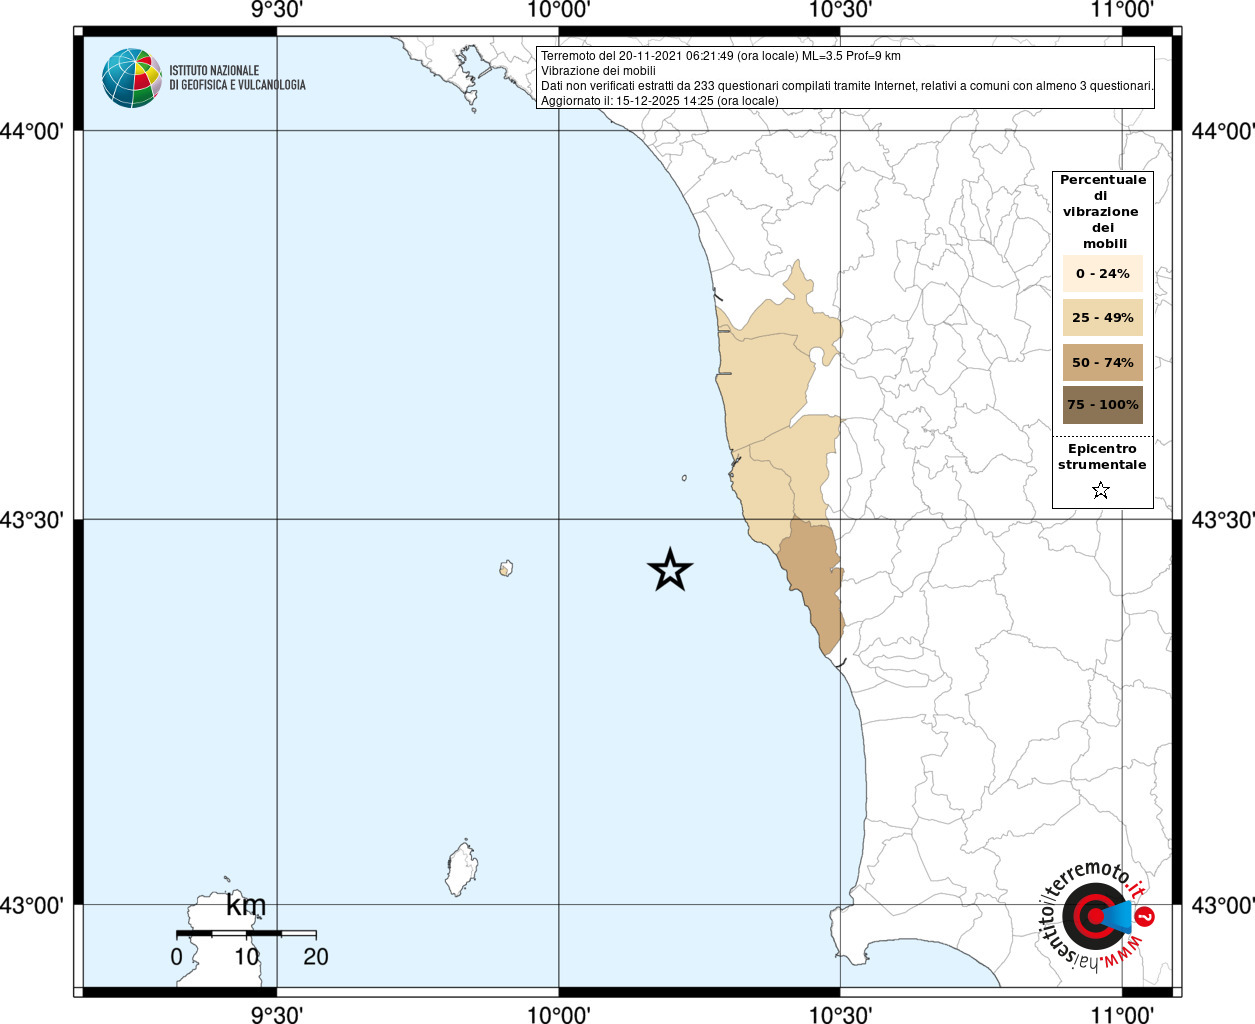
Task: Click the right axis label 43°00'
Action: tap(1223, 905)
